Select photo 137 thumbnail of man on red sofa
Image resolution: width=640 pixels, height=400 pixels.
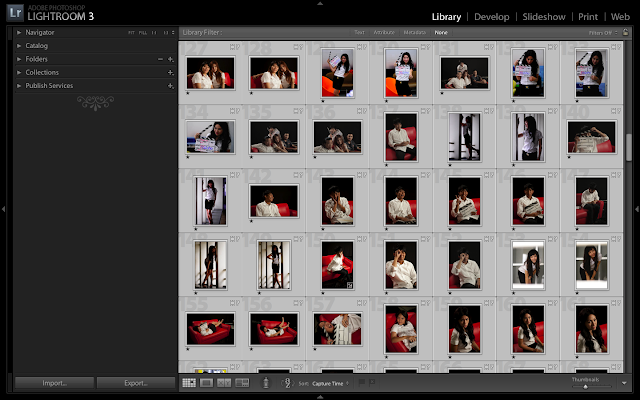click(401, 137)
